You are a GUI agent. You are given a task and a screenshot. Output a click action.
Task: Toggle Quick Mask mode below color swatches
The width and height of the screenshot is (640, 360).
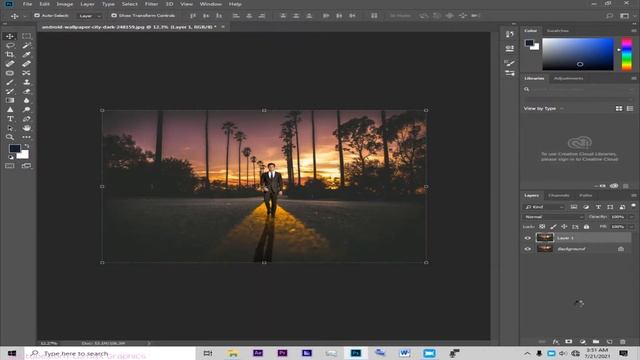coord(10,166)
